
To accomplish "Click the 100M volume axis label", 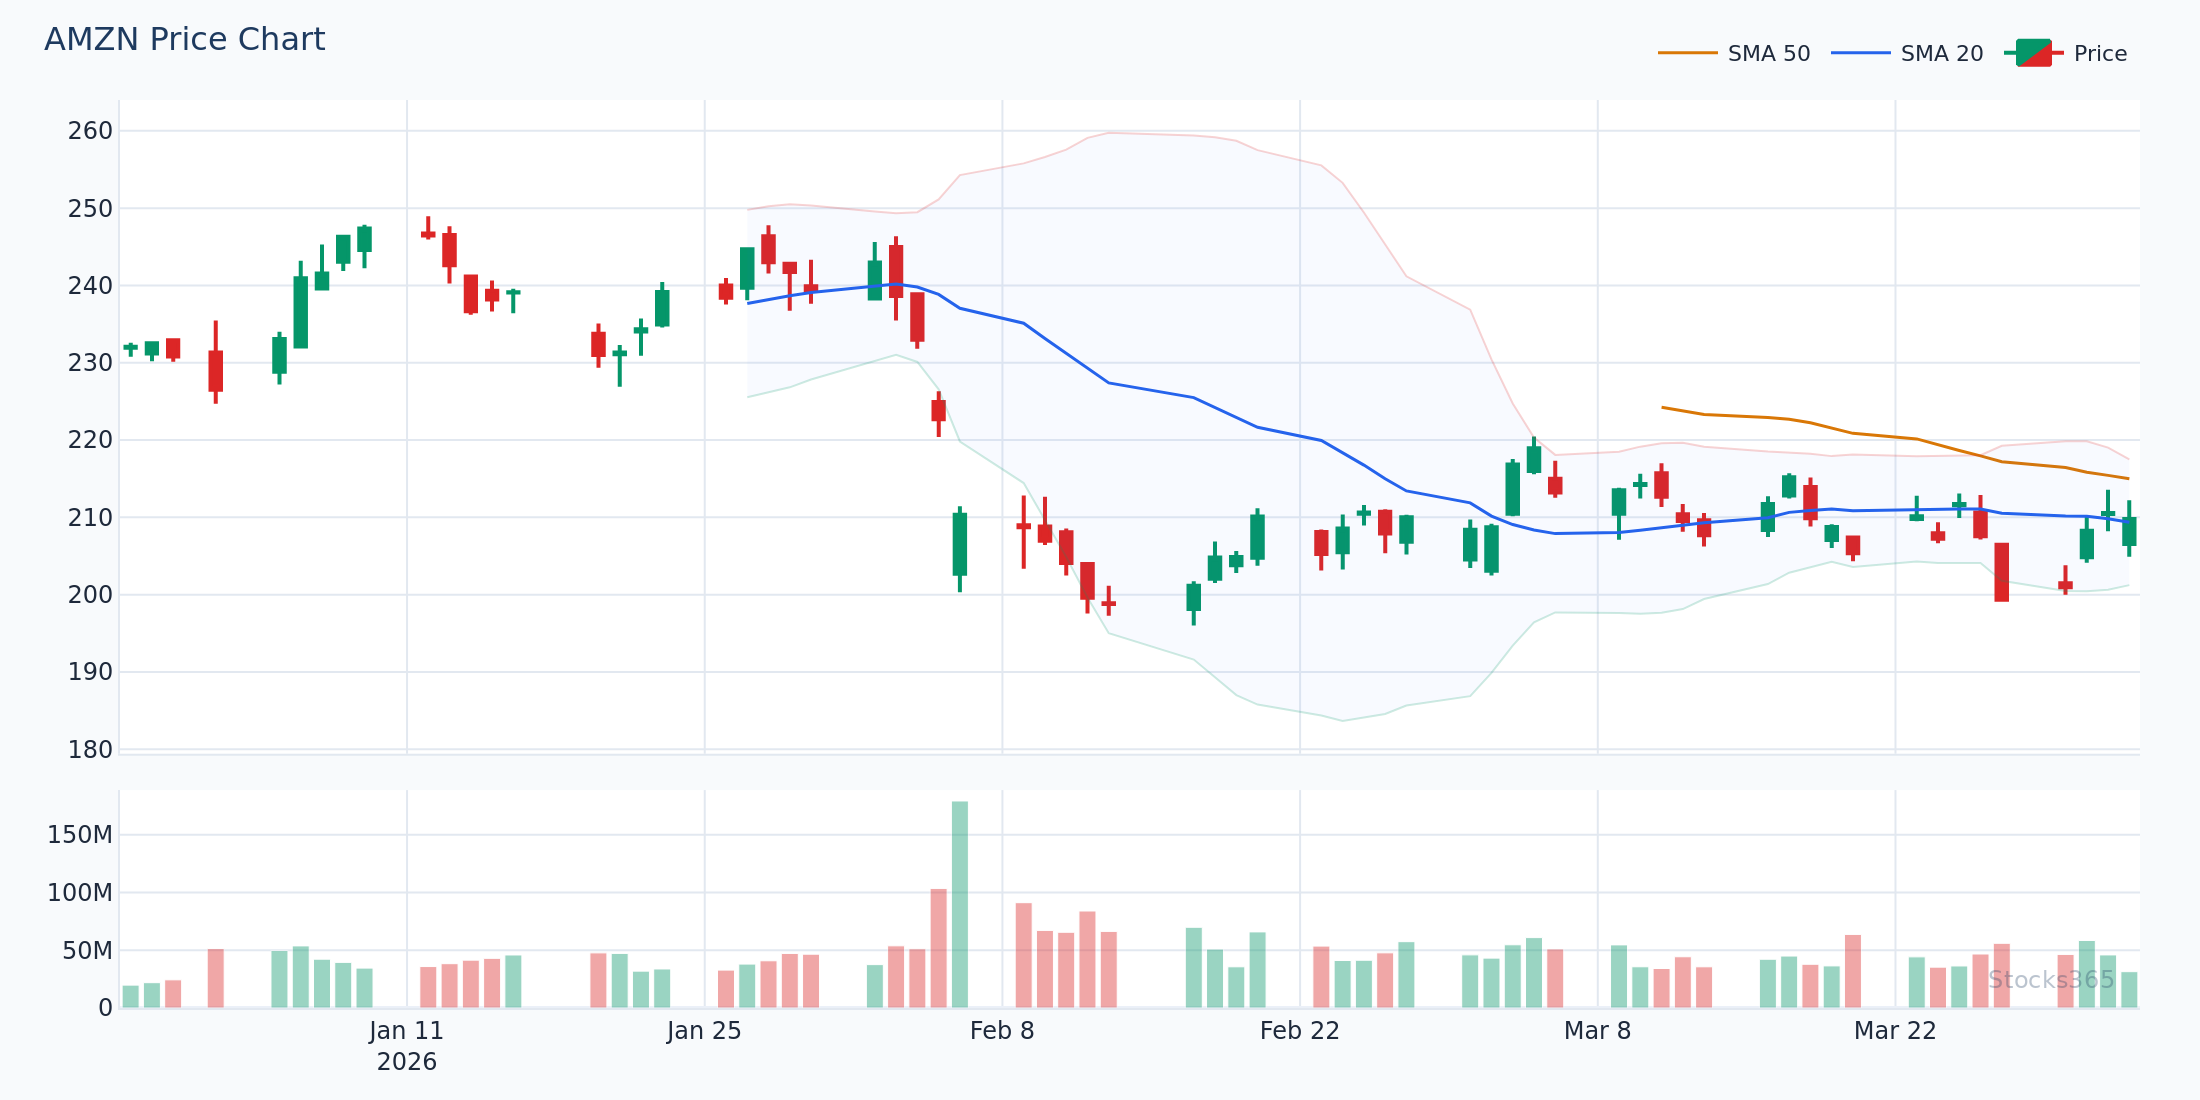I will (x=80, y=893).
